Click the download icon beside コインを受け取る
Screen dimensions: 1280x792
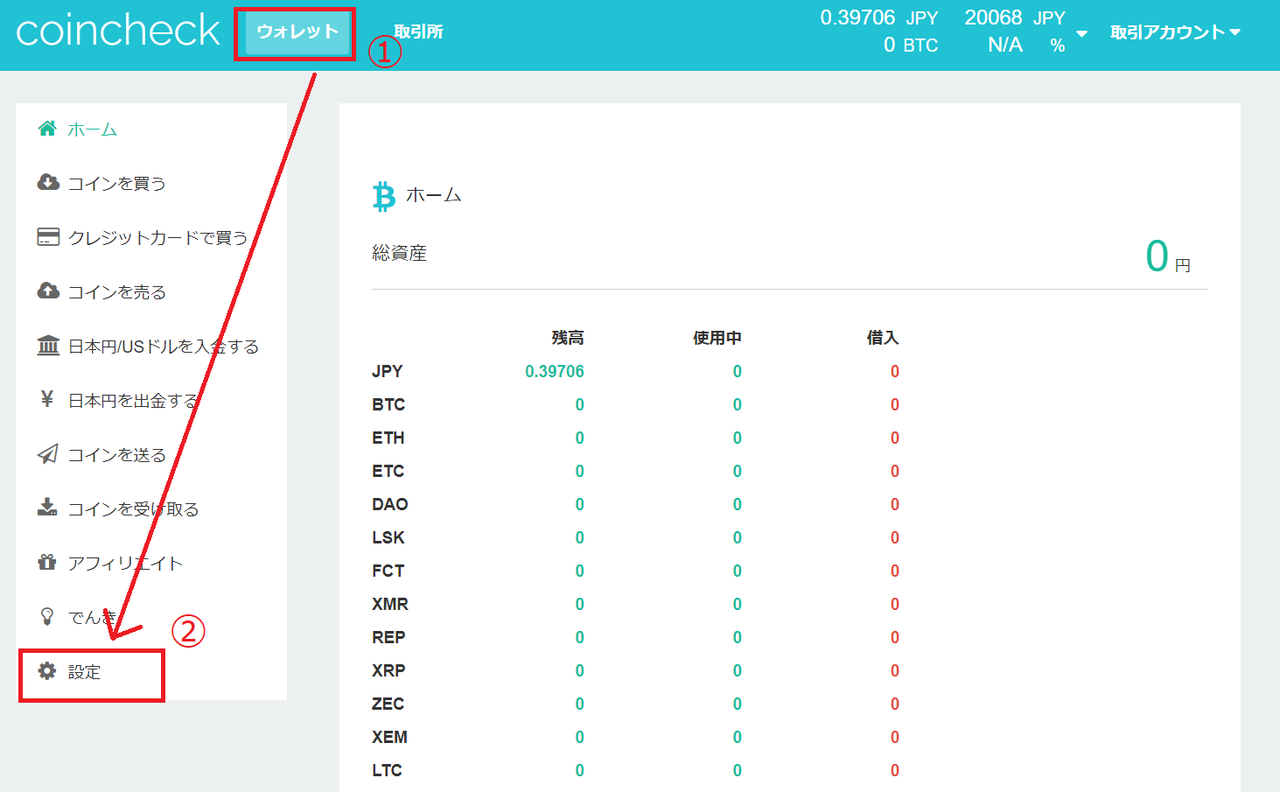tap(46, 508)
